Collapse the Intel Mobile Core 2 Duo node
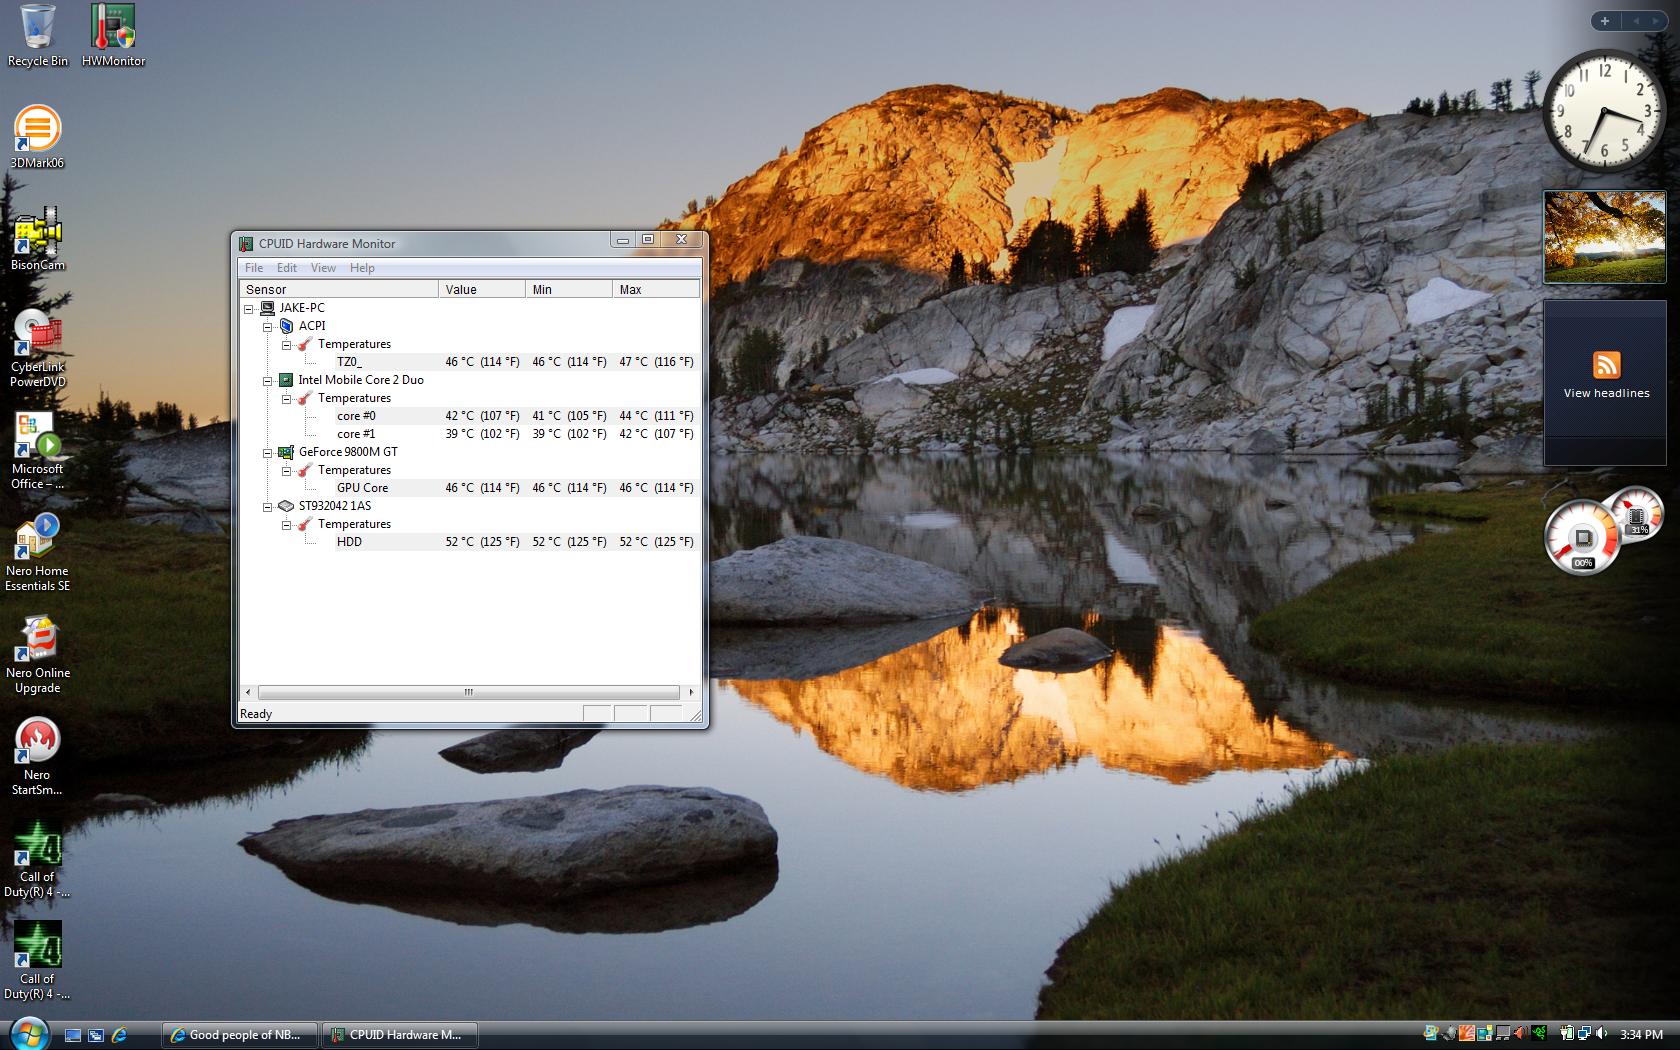The width and height of the screenshot is (1680, 1050). (x=268, y=380)
